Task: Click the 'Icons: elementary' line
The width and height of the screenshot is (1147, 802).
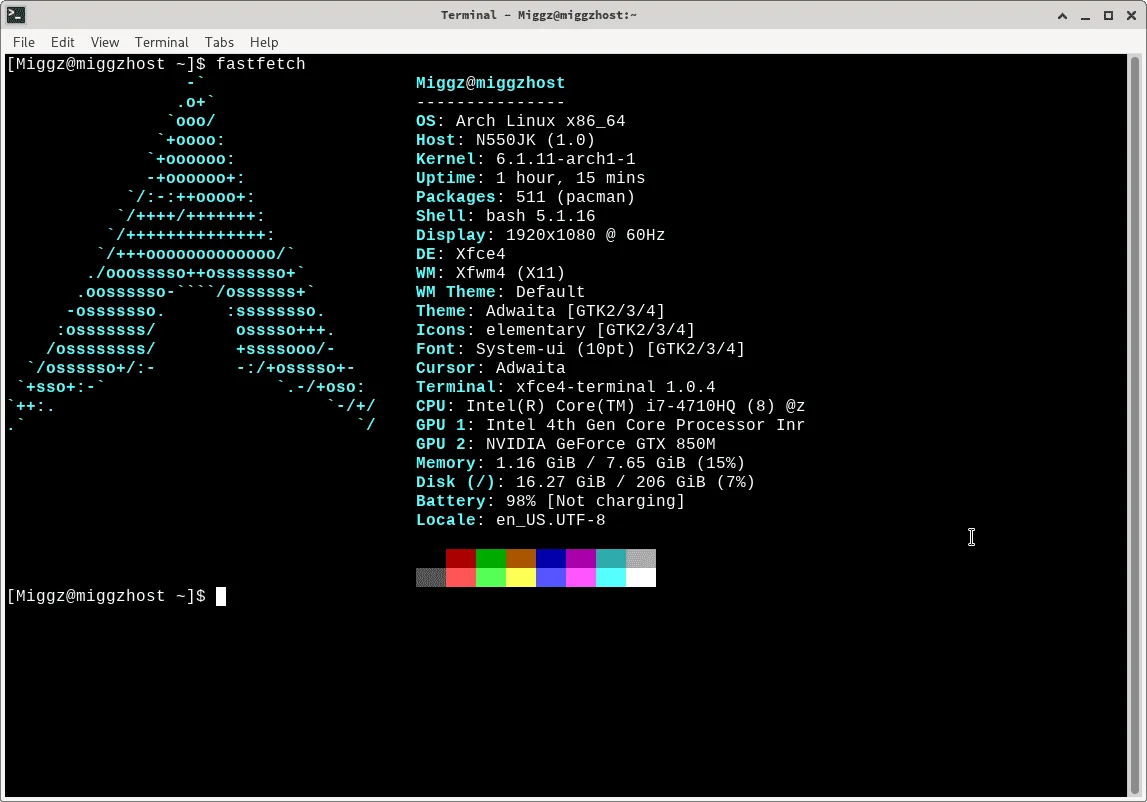Action: [555, 330]
